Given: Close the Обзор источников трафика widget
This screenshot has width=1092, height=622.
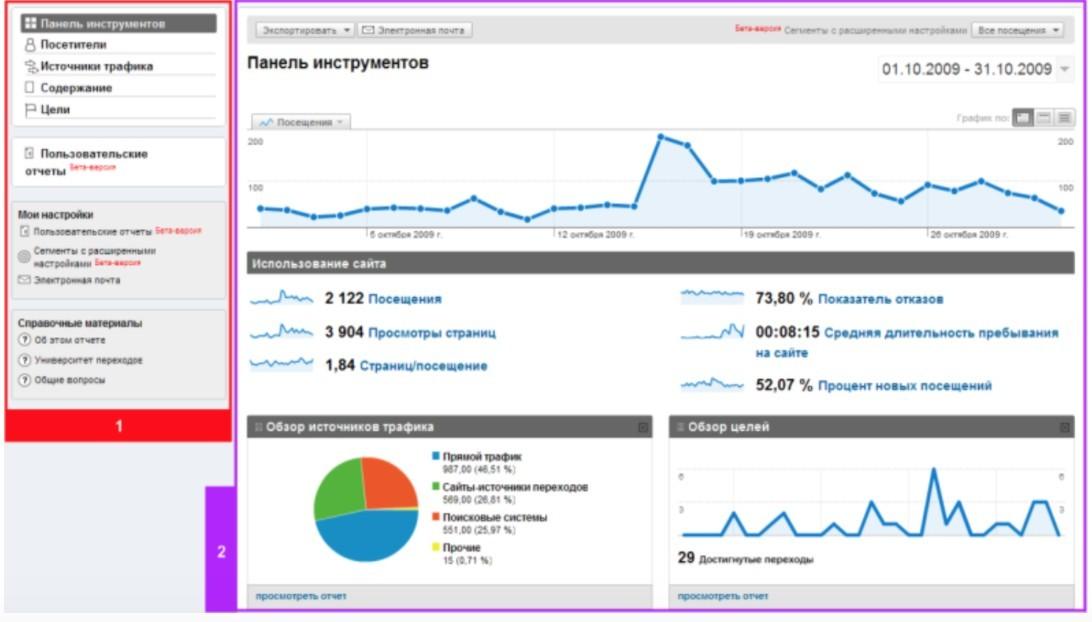Looking at the screenshot, I should tap(643, 428).
